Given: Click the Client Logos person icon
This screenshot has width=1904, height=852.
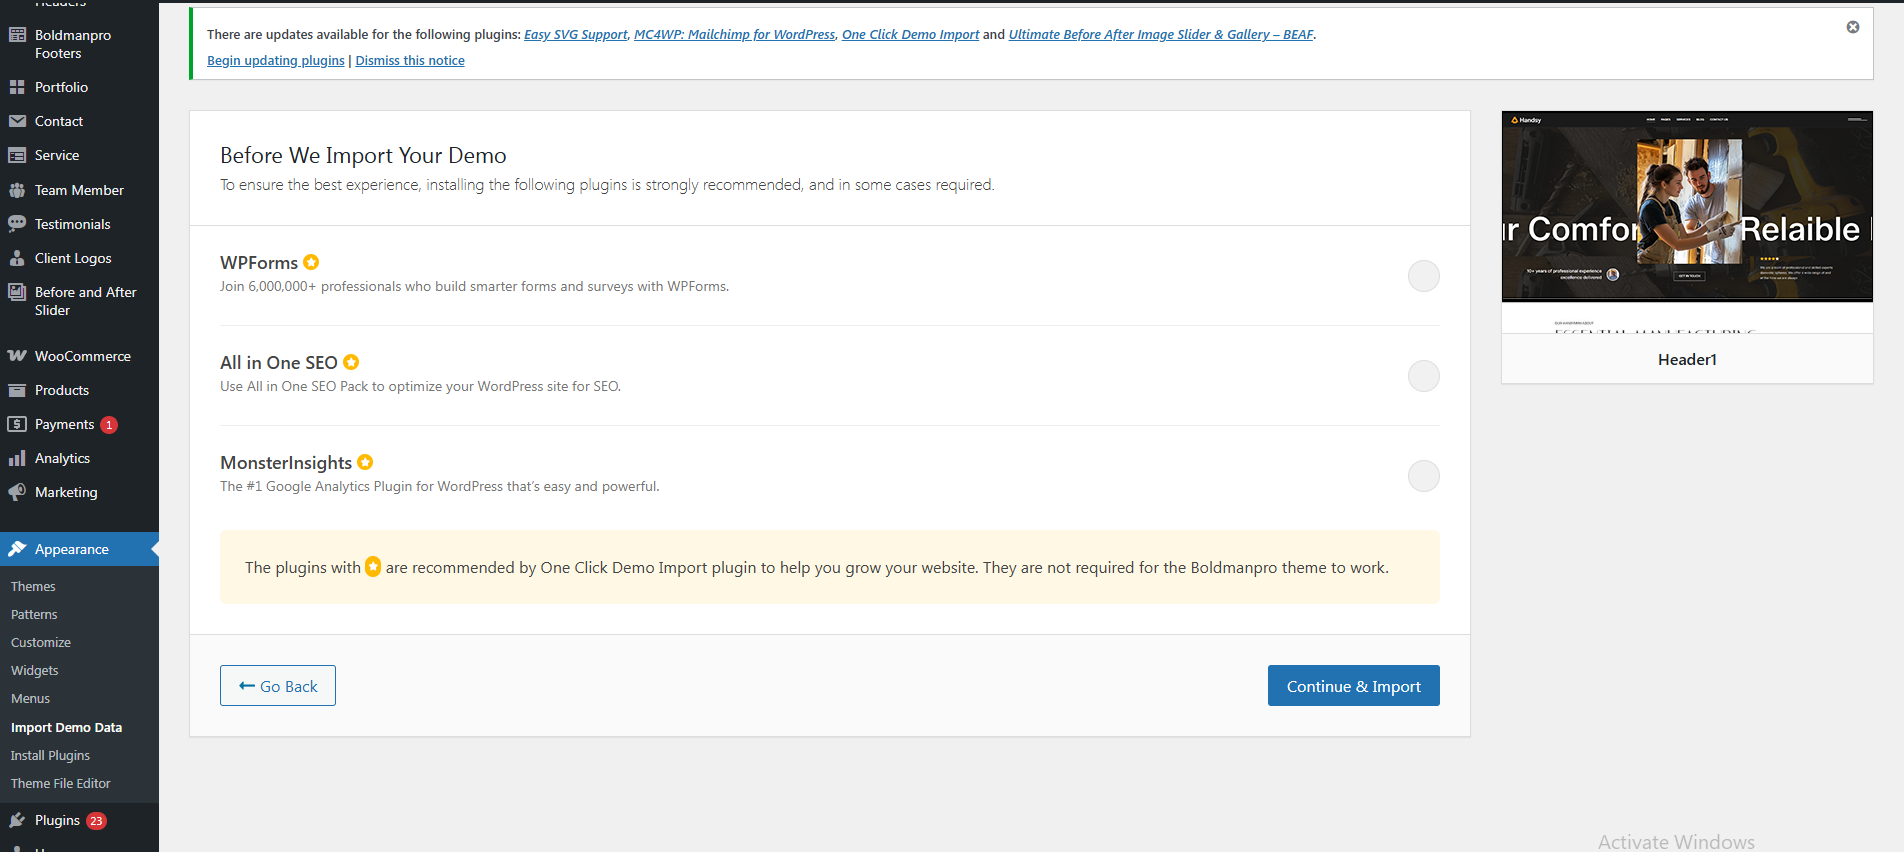Looking at the screenshot, I should (17, 258).
